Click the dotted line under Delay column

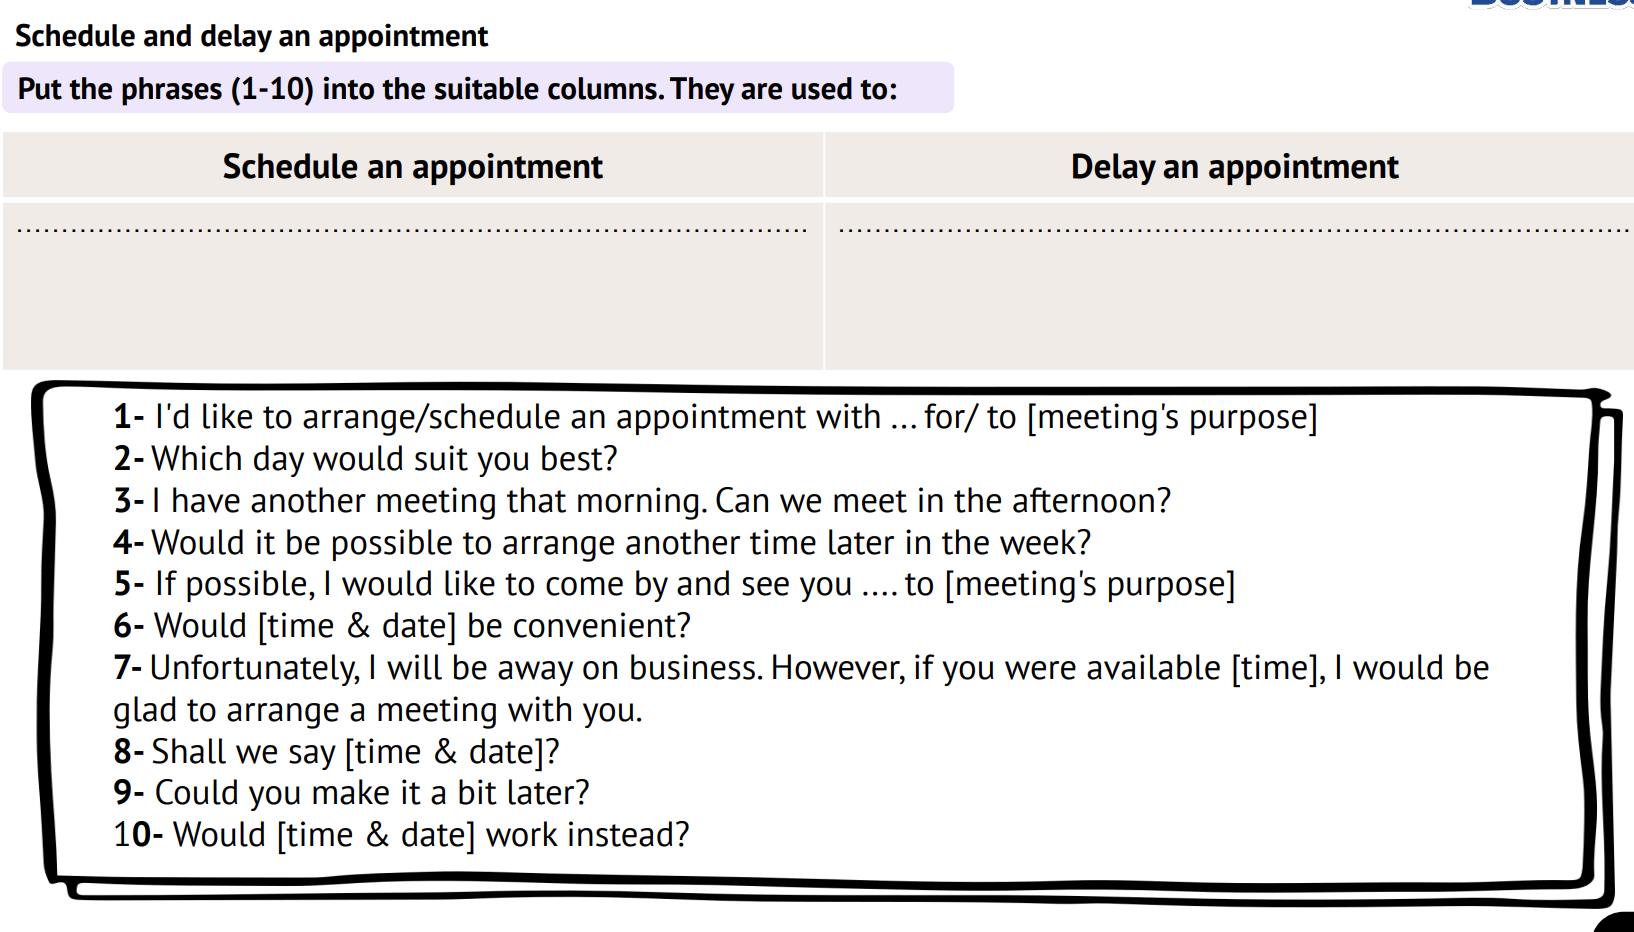click(x=1233, y=231)
